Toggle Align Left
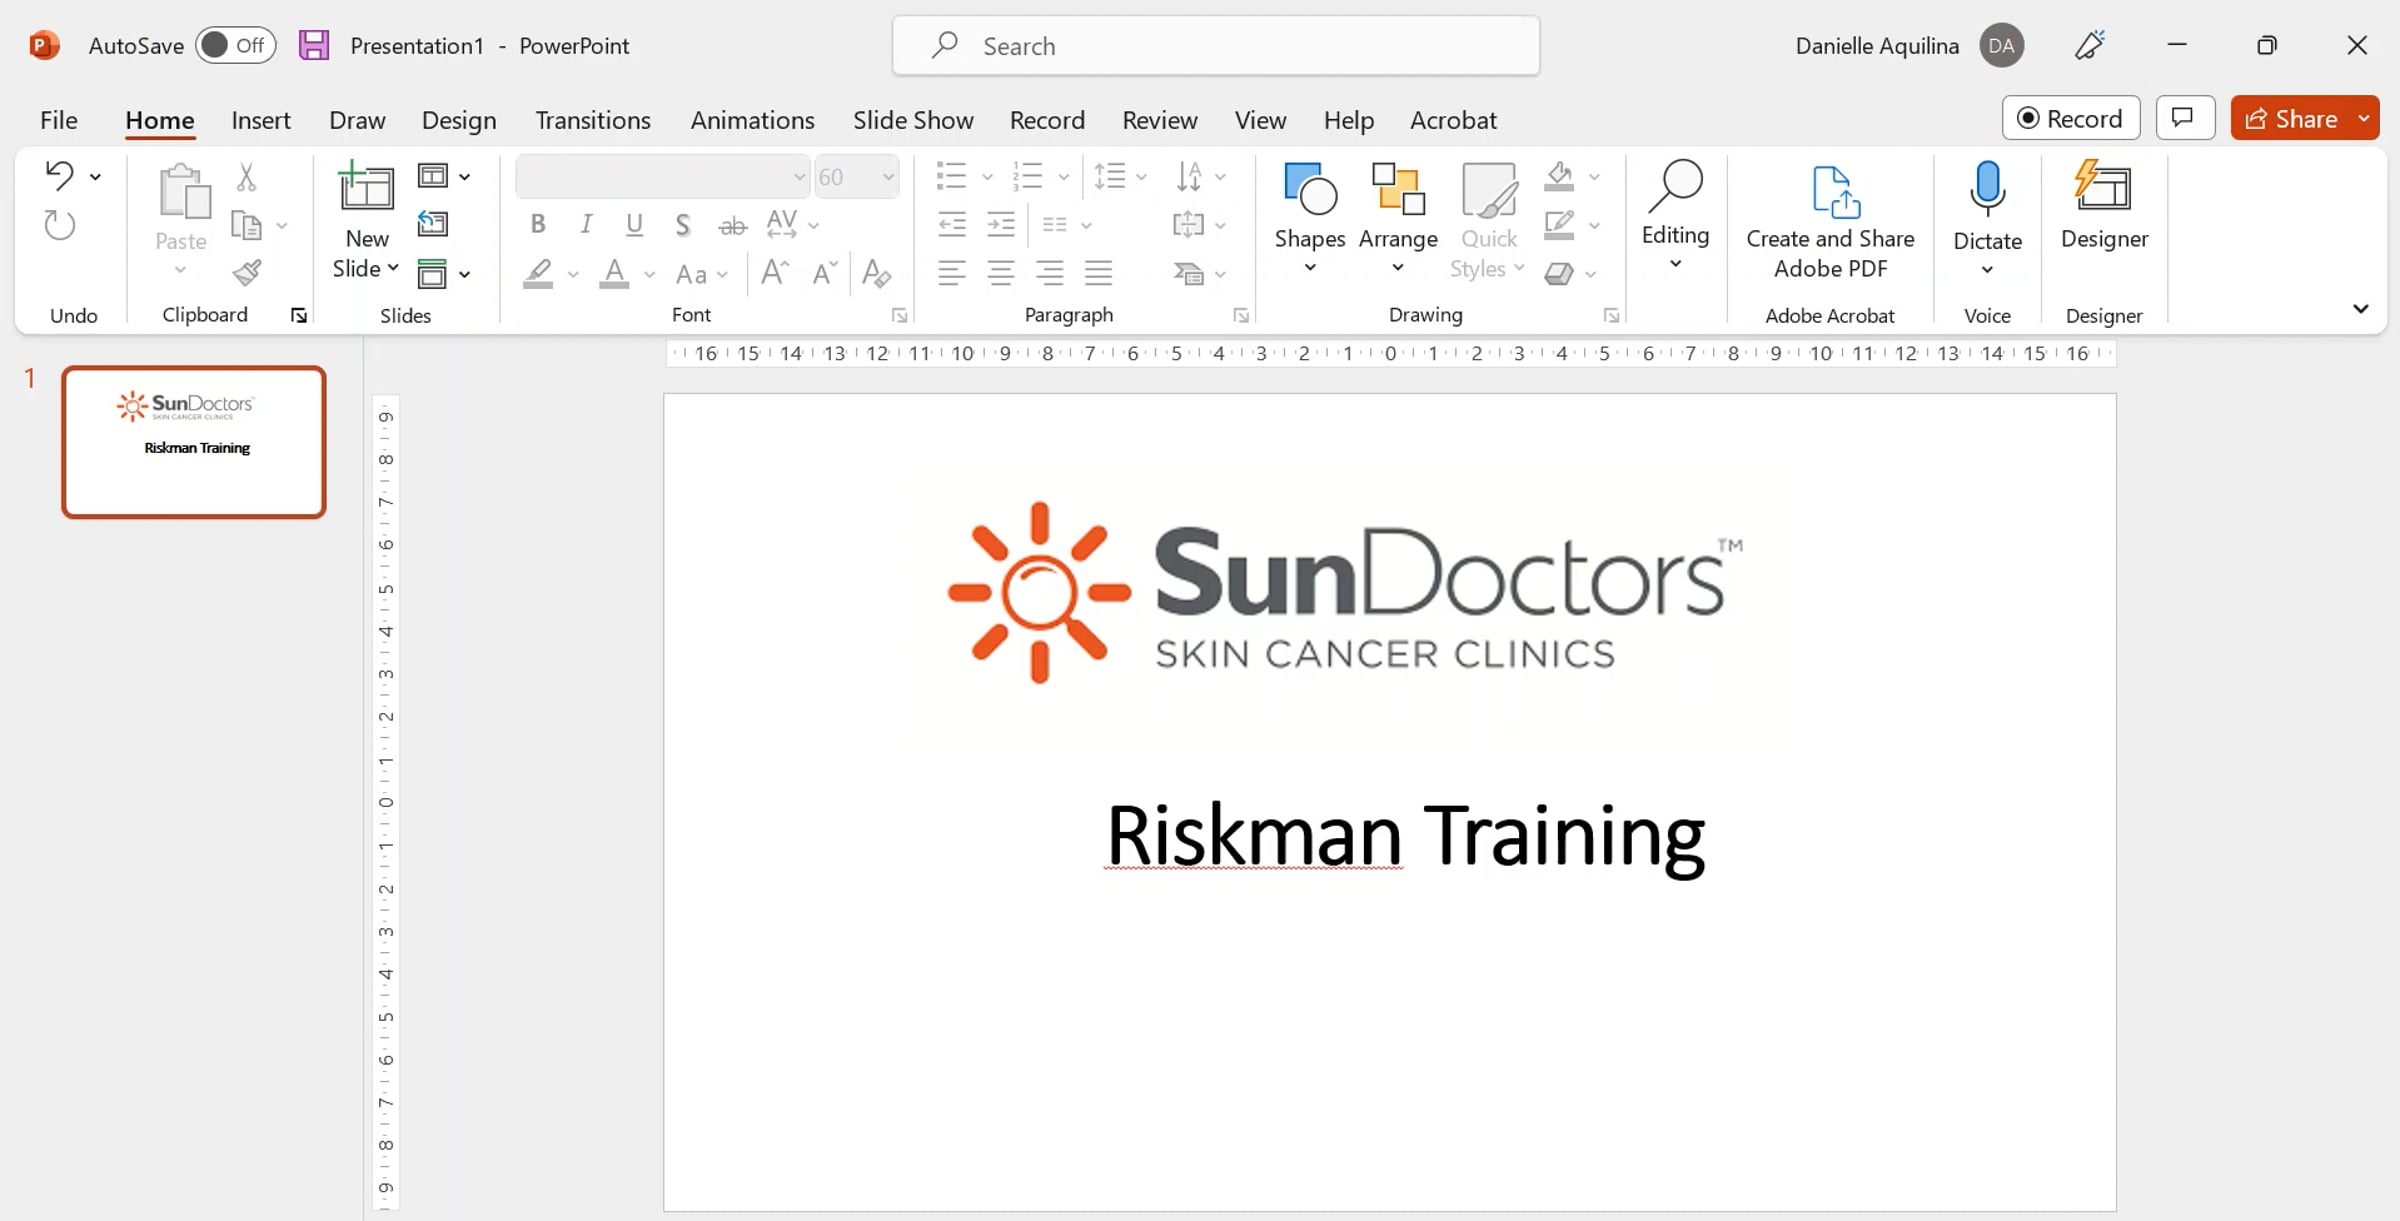This screenshot has height=1221, width=2400. coord(952,273)
